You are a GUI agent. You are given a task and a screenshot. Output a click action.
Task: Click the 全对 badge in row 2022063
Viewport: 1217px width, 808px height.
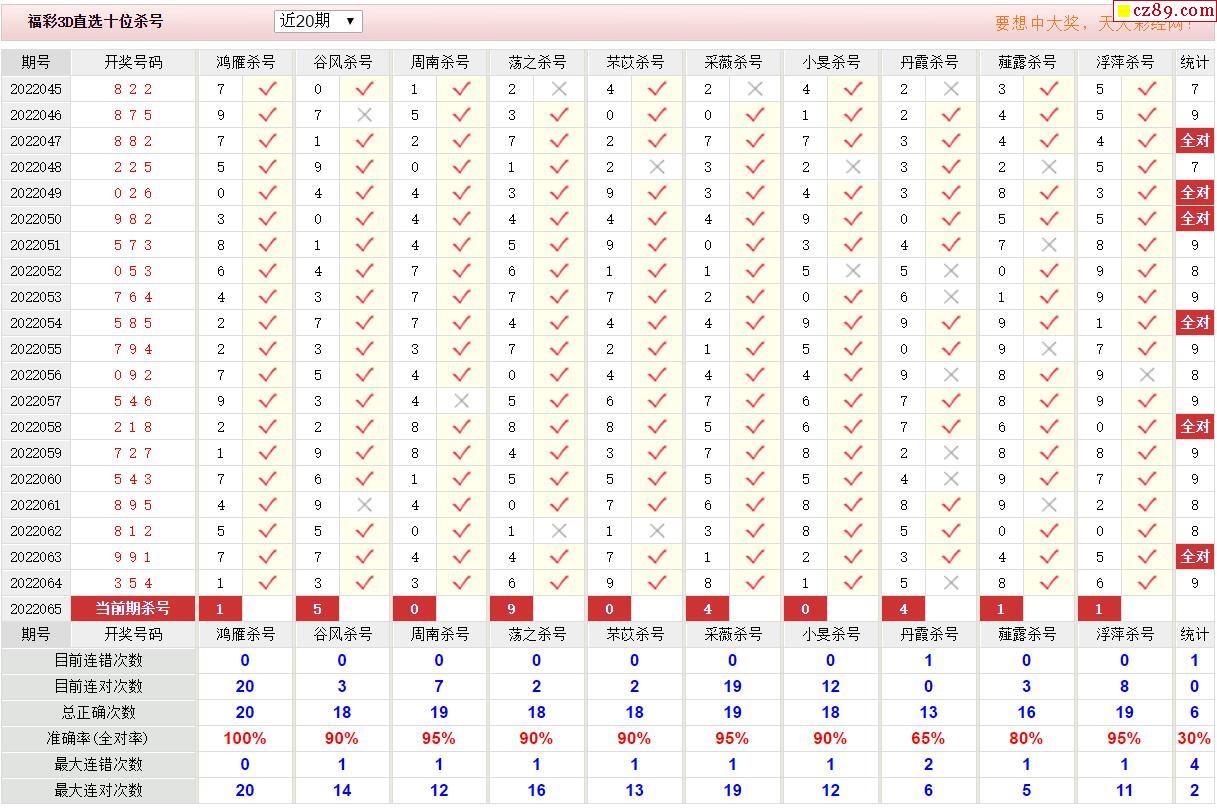click(1195, 557)
